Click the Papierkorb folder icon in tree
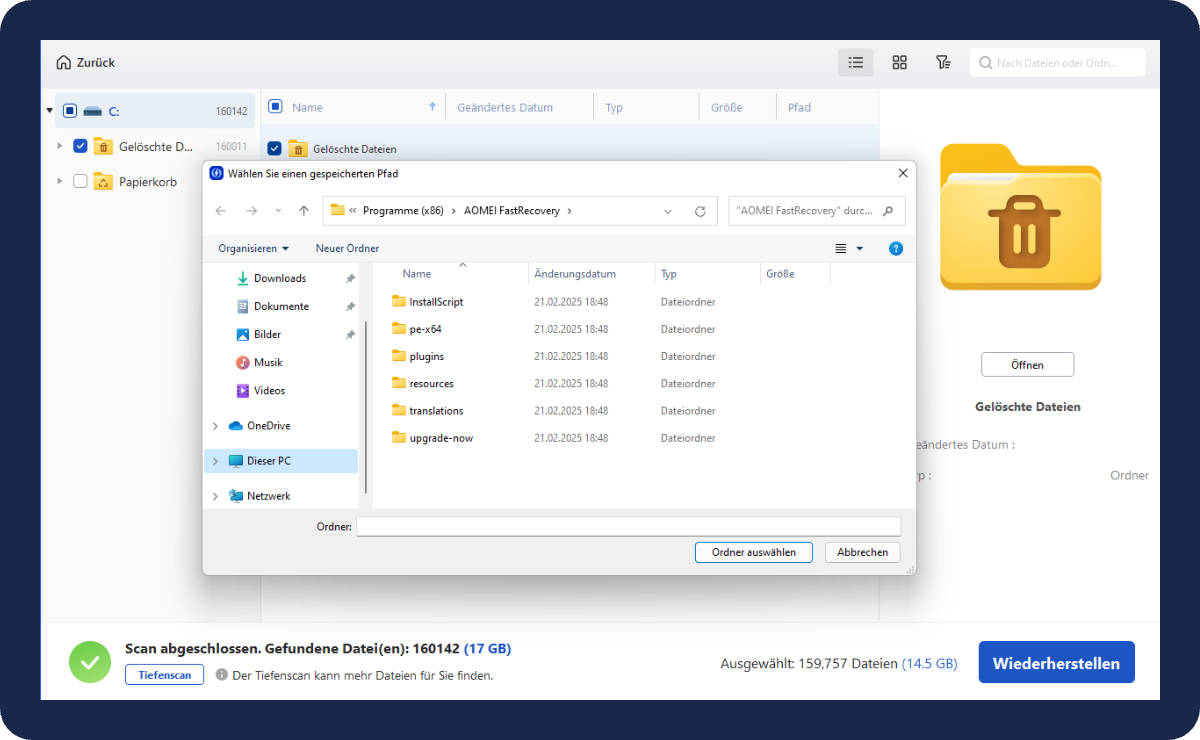Image resolution: width=1200 pixels, height=740 pixels. point(103,181)
